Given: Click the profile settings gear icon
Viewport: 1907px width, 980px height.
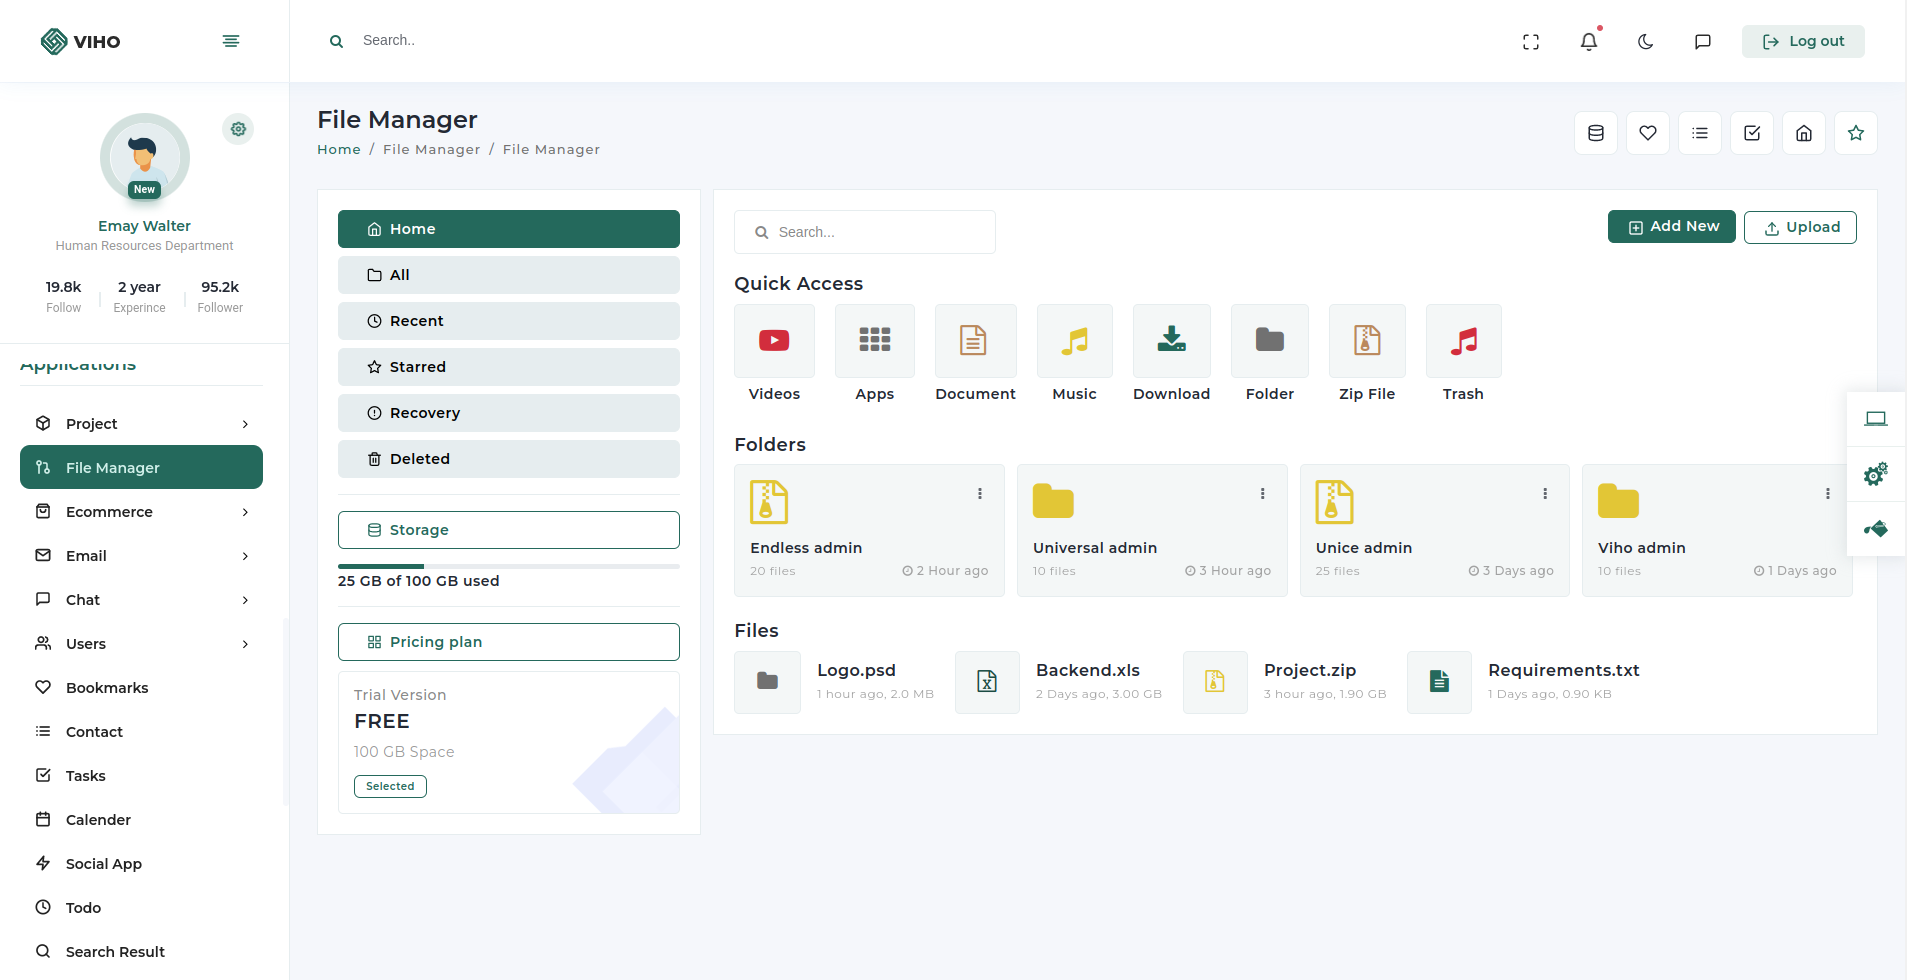Looking at the screenshot, I should click(x=238, y=129).
